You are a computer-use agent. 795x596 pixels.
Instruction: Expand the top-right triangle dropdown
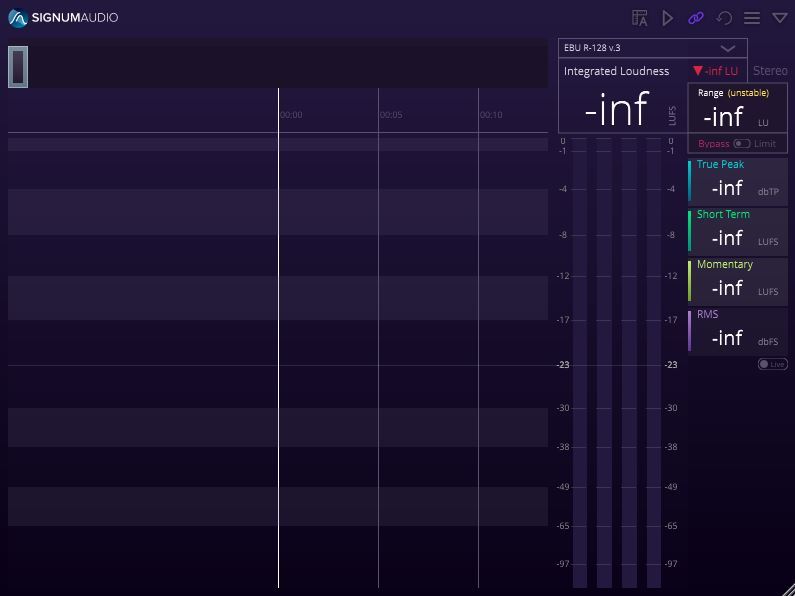tap(780, 18)
